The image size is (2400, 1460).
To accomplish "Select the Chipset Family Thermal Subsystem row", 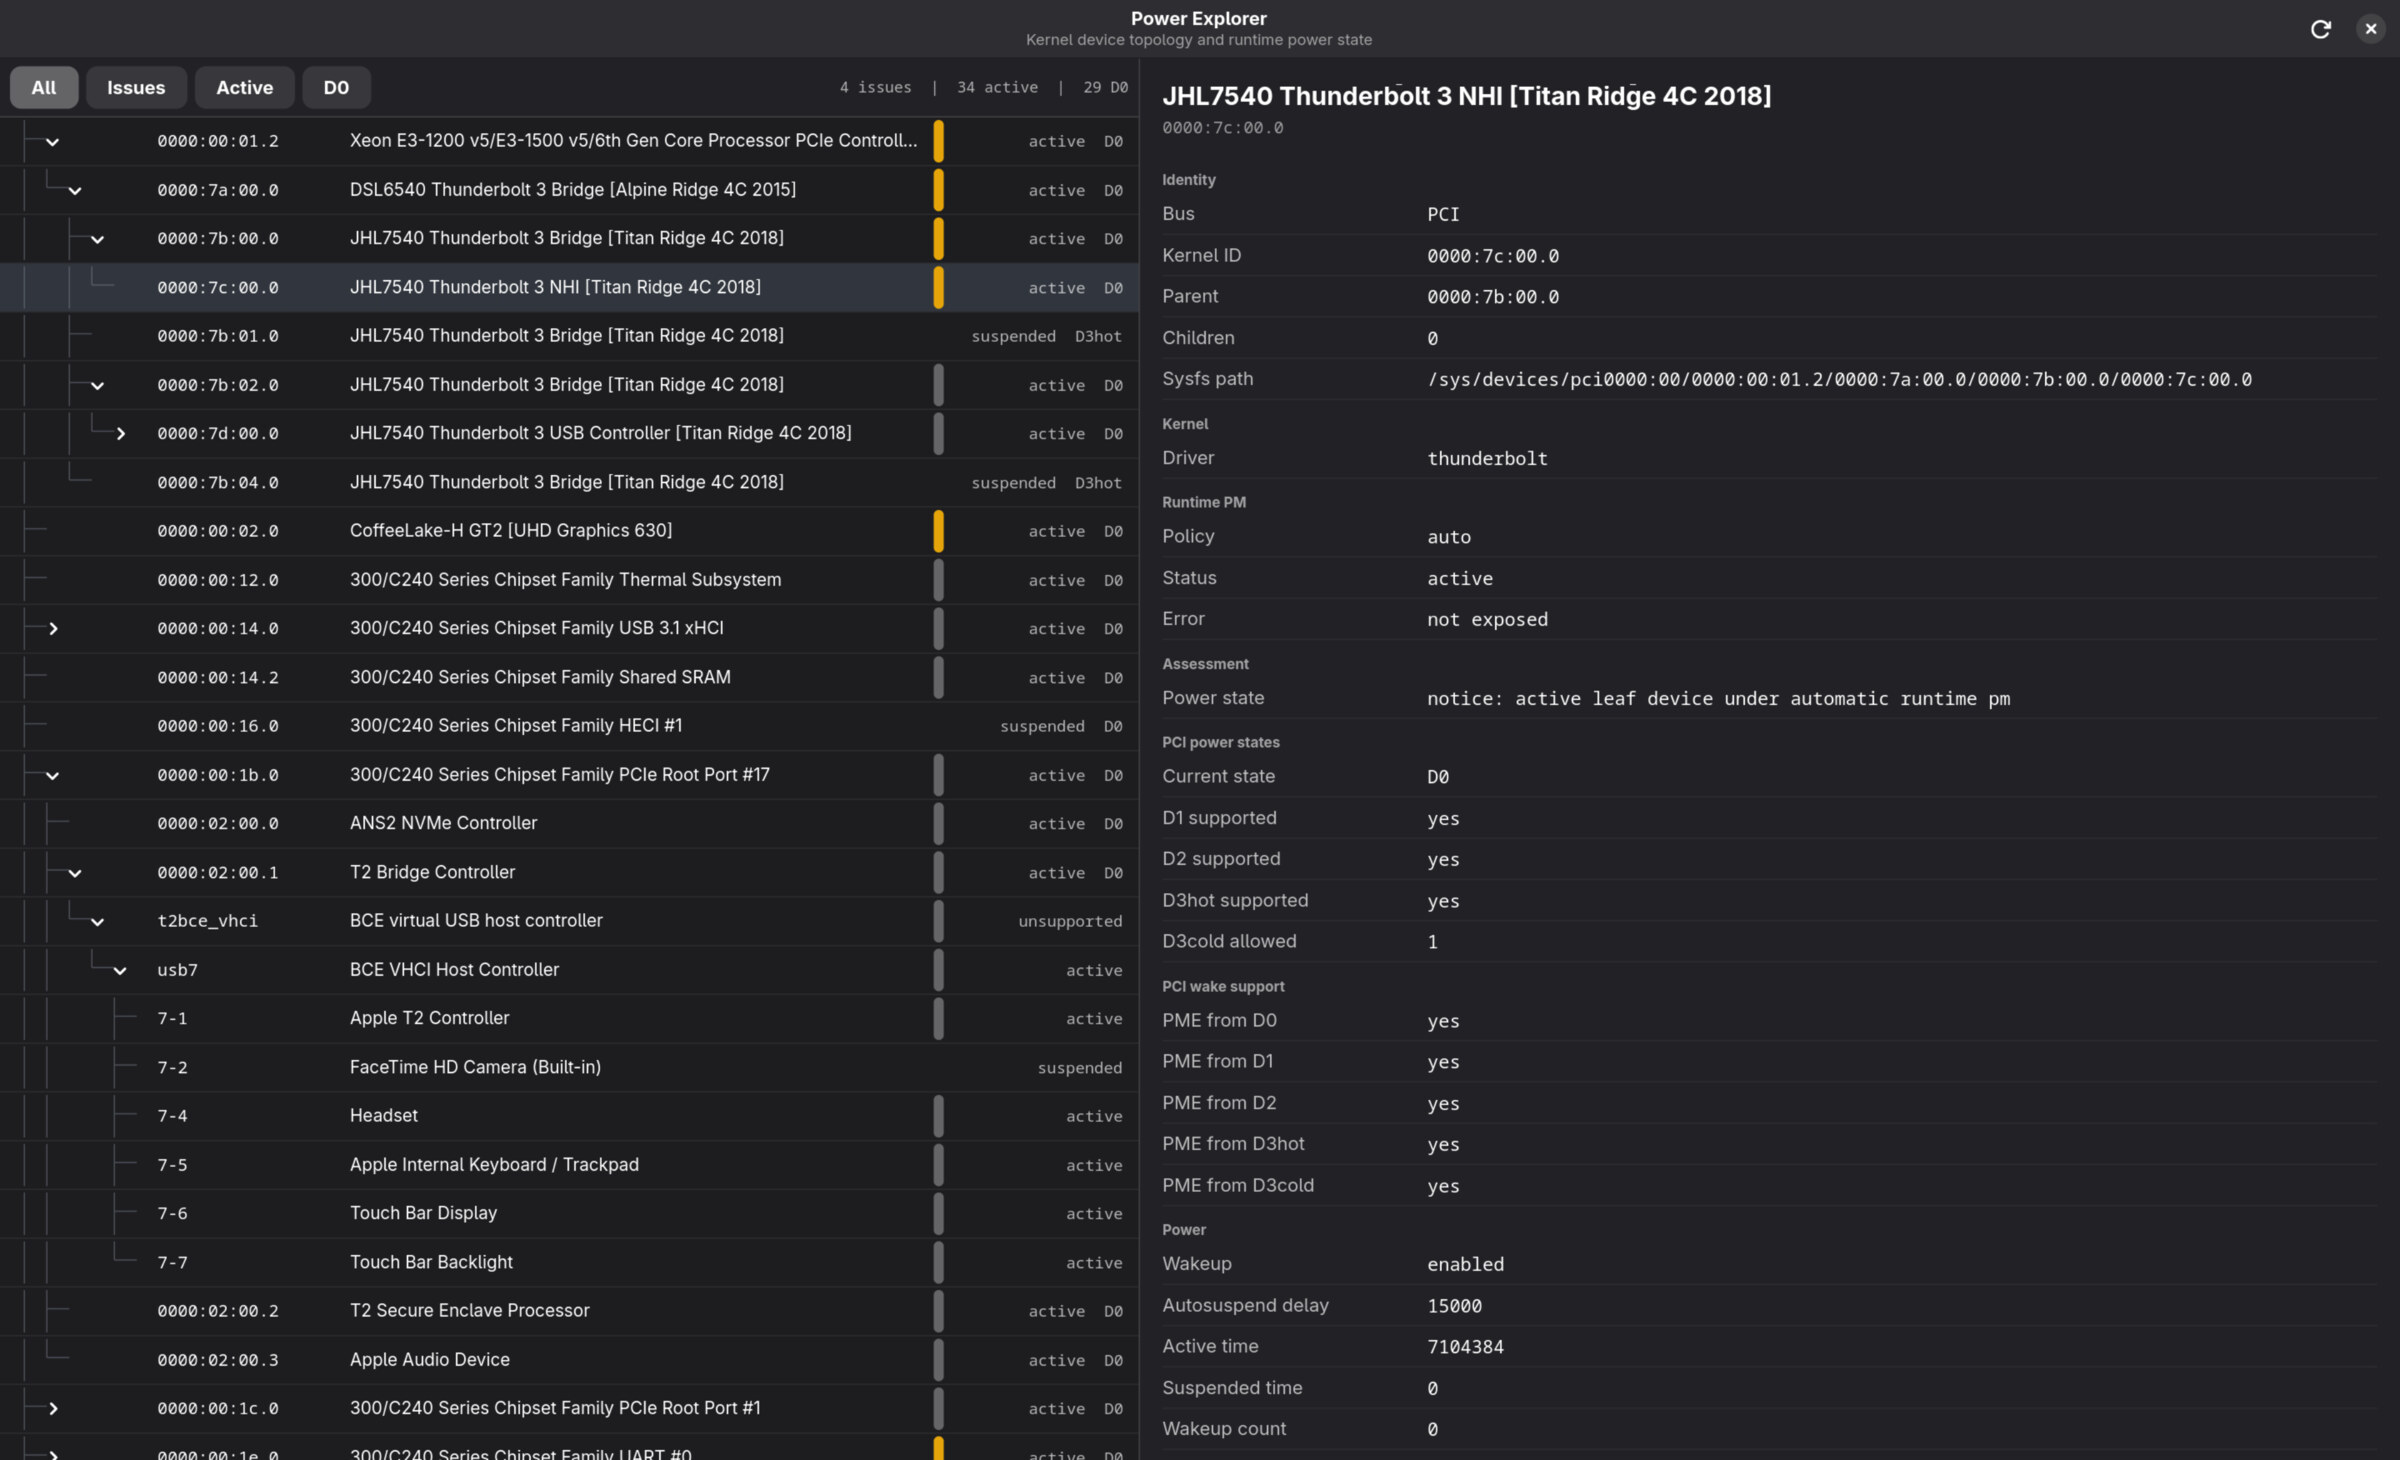I will (569, 580).
